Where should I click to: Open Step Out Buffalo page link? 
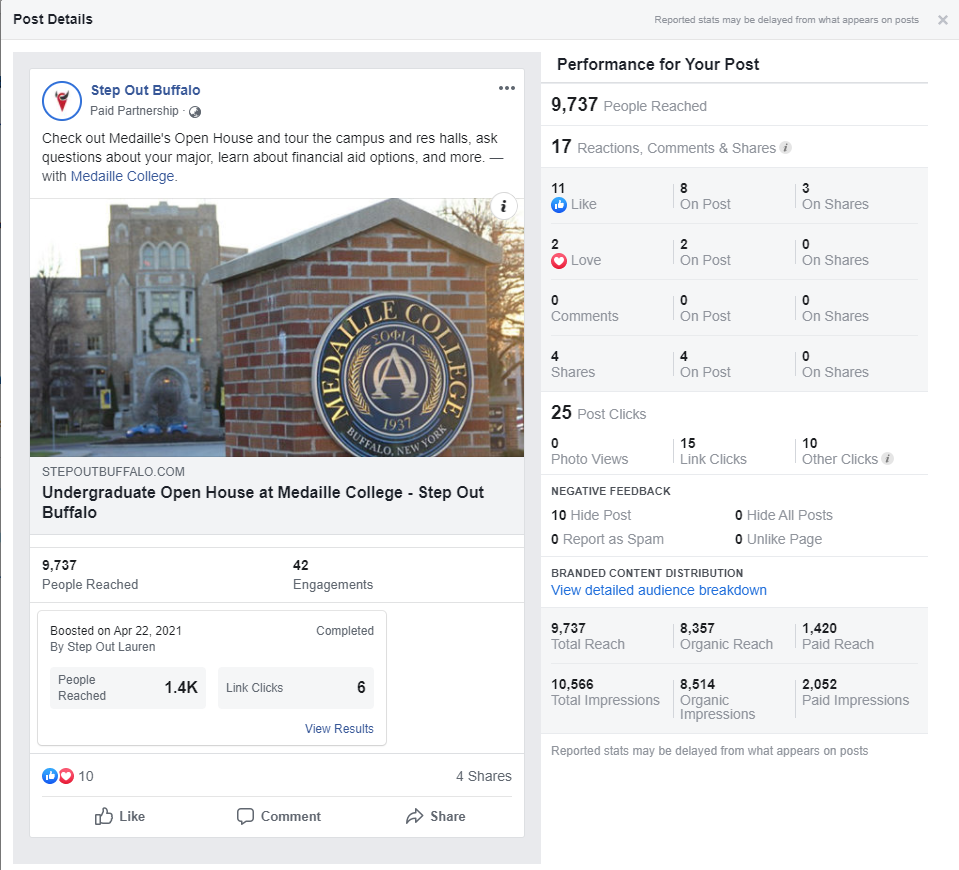tap(146, 90)
